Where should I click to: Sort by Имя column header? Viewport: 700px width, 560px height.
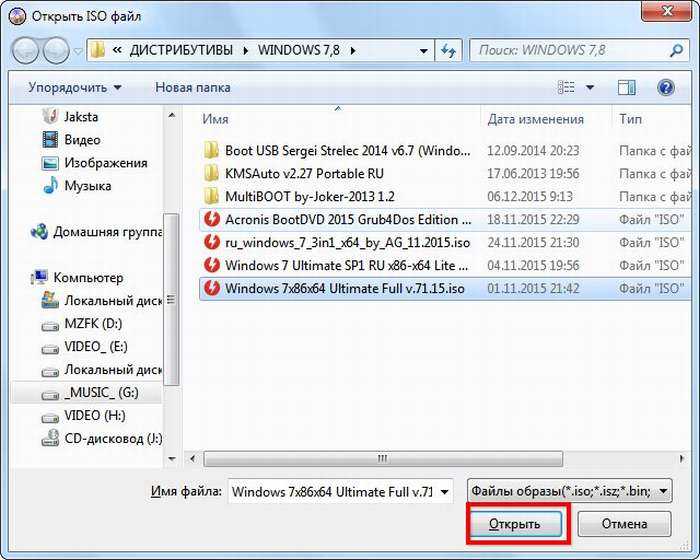pyautogui.click(x=215, y=119)
